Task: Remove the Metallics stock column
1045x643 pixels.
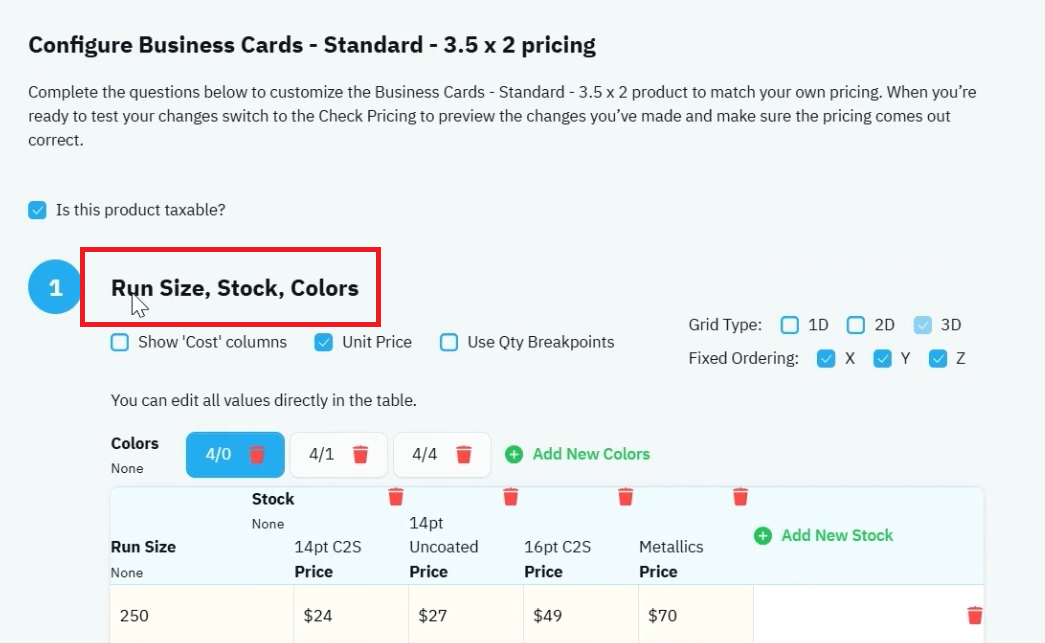Action: (x=740, y=496)
